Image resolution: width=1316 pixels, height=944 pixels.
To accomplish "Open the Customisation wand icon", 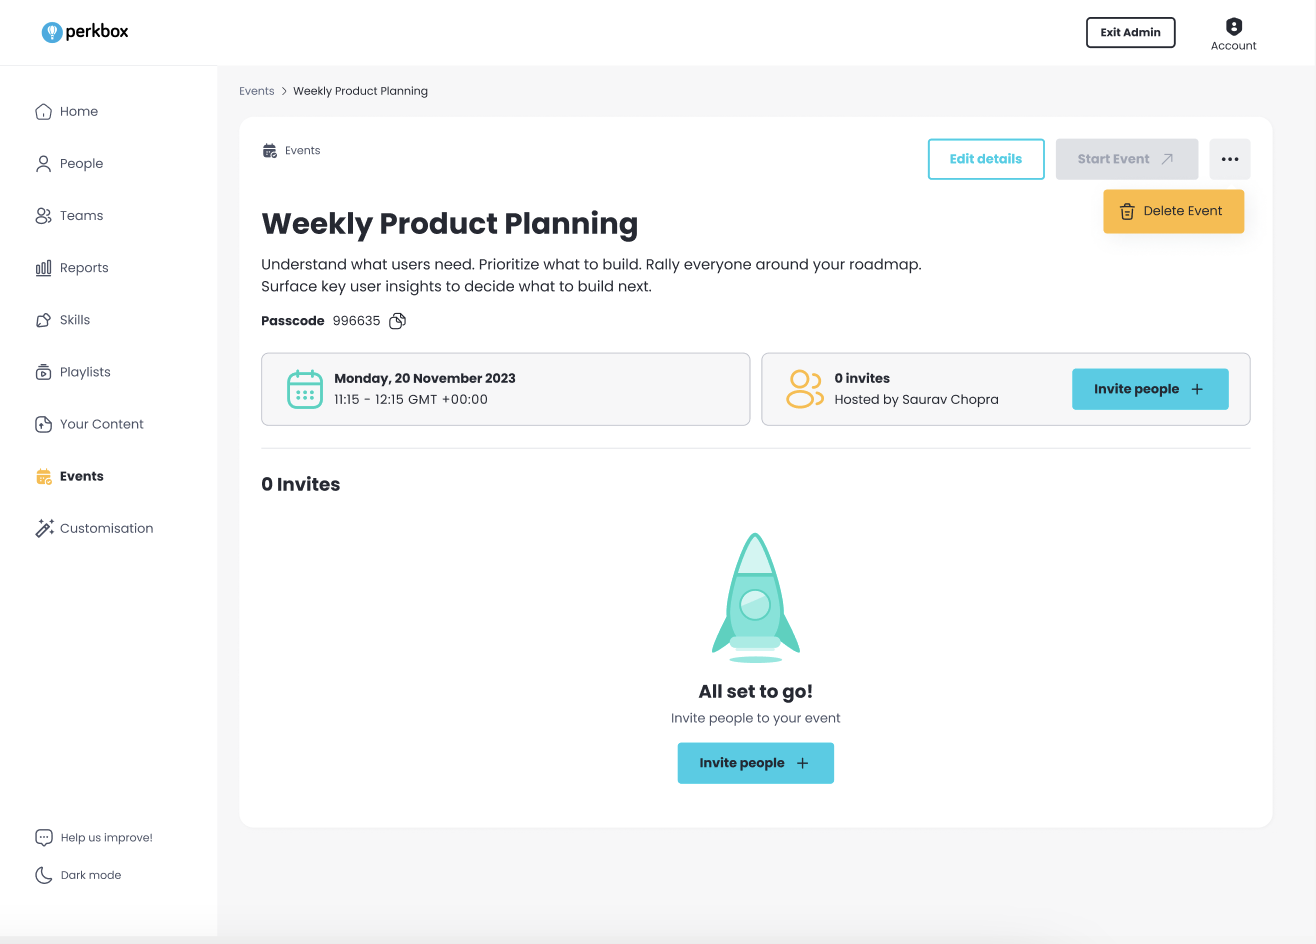I will [44, 528].
